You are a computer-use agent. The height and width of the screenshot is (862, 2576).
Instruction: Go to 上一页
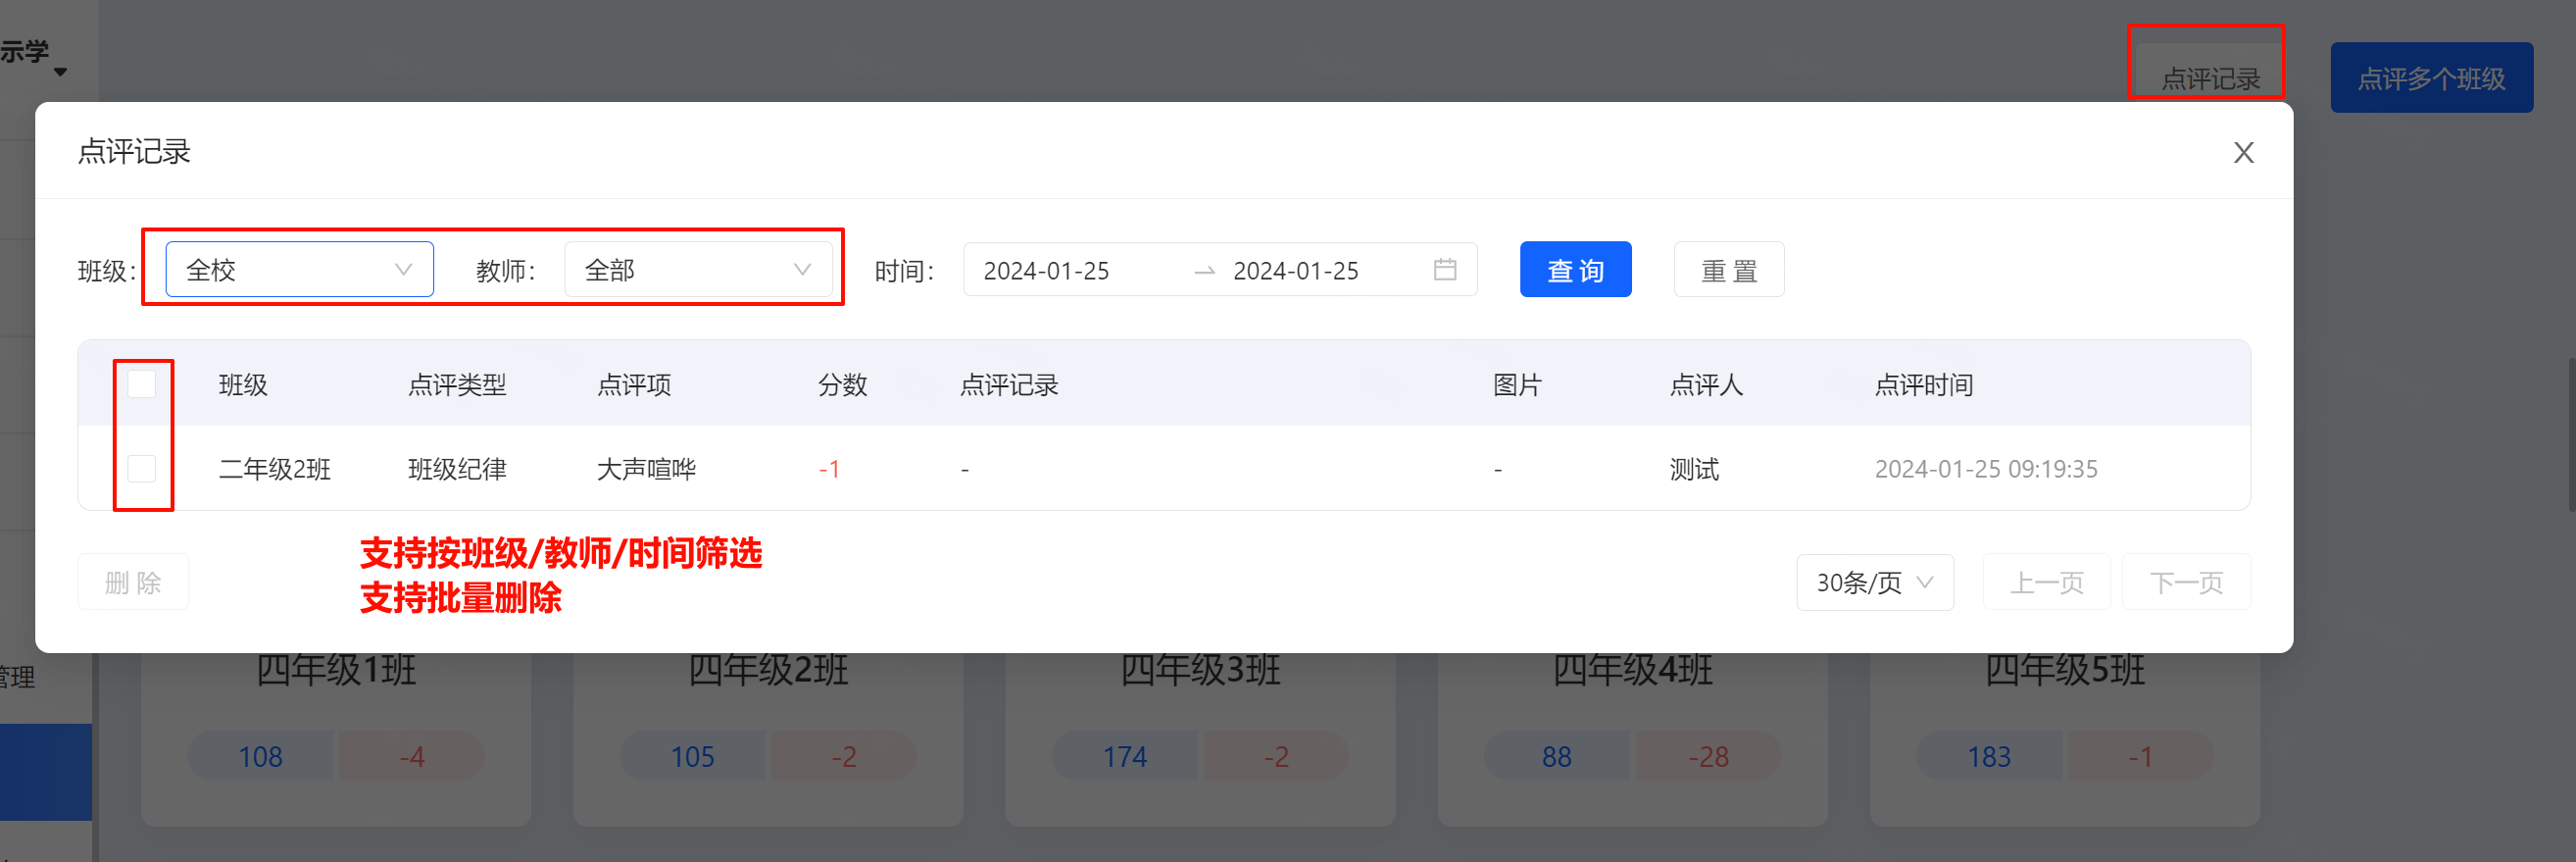(x=2046, y=582)
